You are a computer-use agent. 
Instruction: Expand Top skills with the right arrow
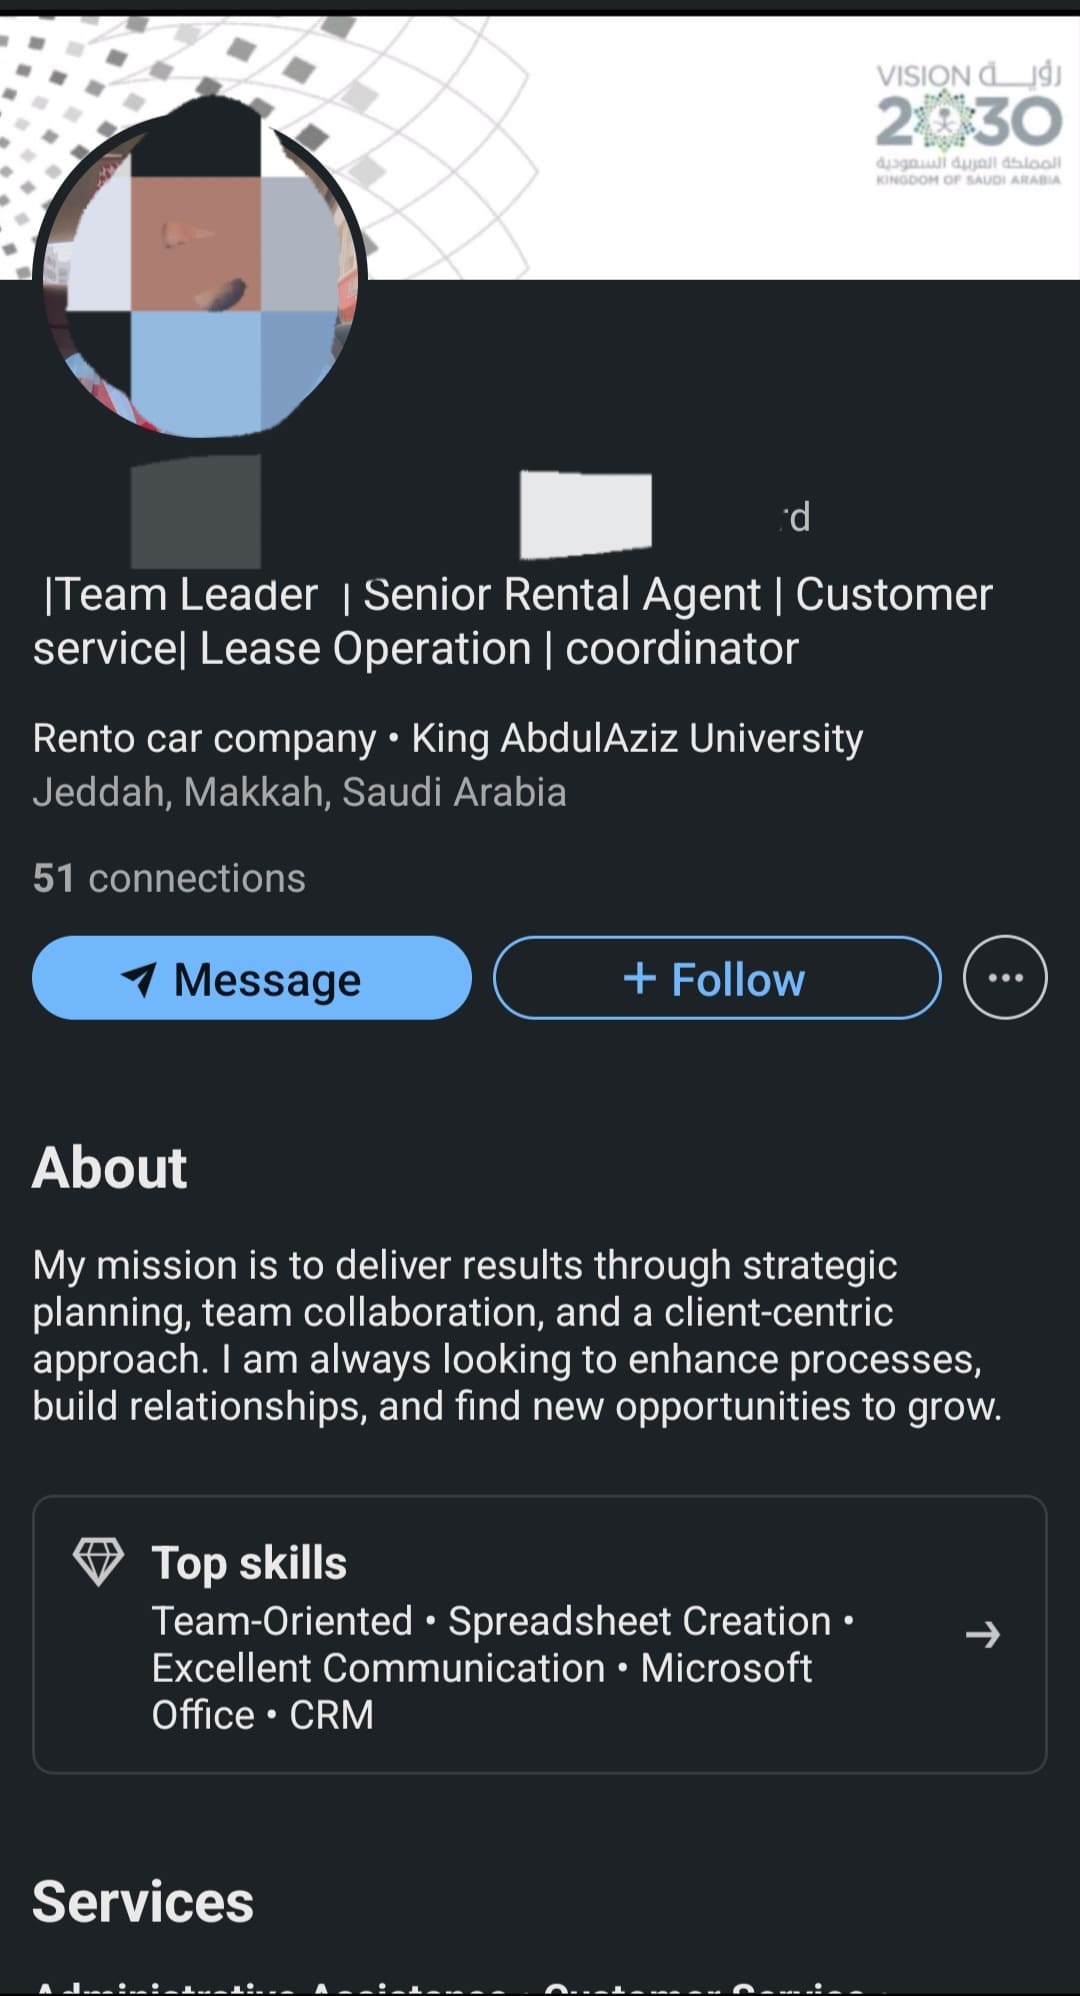[982, 1634]
